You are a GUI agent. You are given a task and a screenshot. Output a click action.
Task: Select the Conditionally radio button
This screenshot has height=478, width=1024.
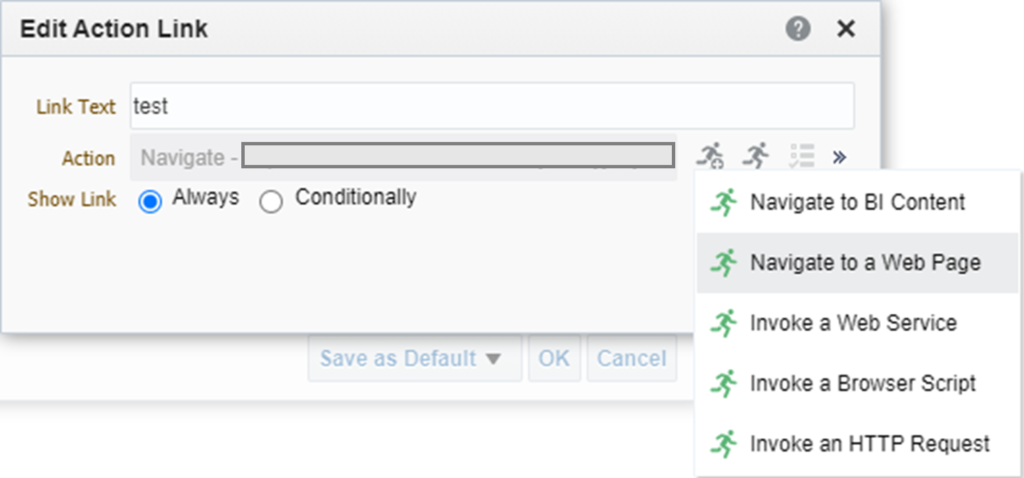pos(271,202)
